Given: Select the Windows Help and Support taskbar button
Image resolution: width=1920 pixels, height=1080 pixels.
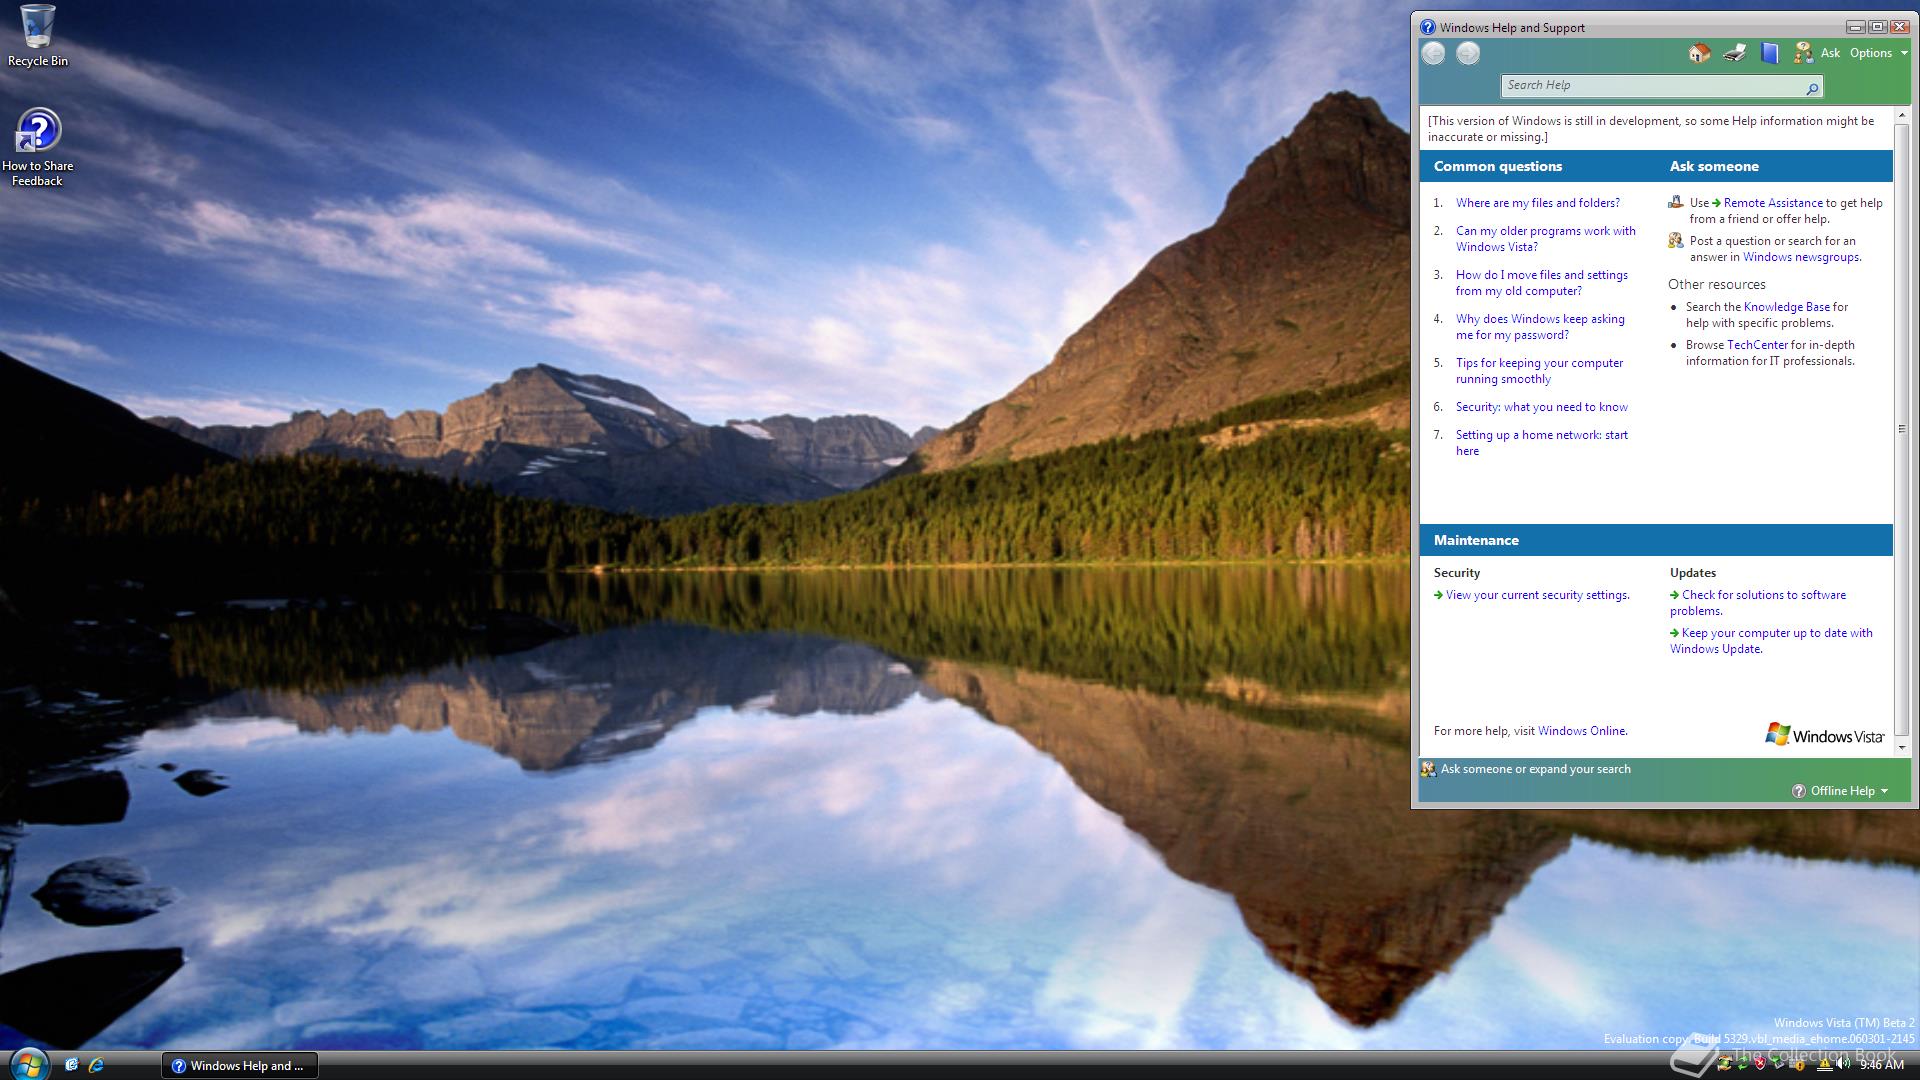Looking at the screenshot, I should pyautogui.click(x=239, y=1066).
